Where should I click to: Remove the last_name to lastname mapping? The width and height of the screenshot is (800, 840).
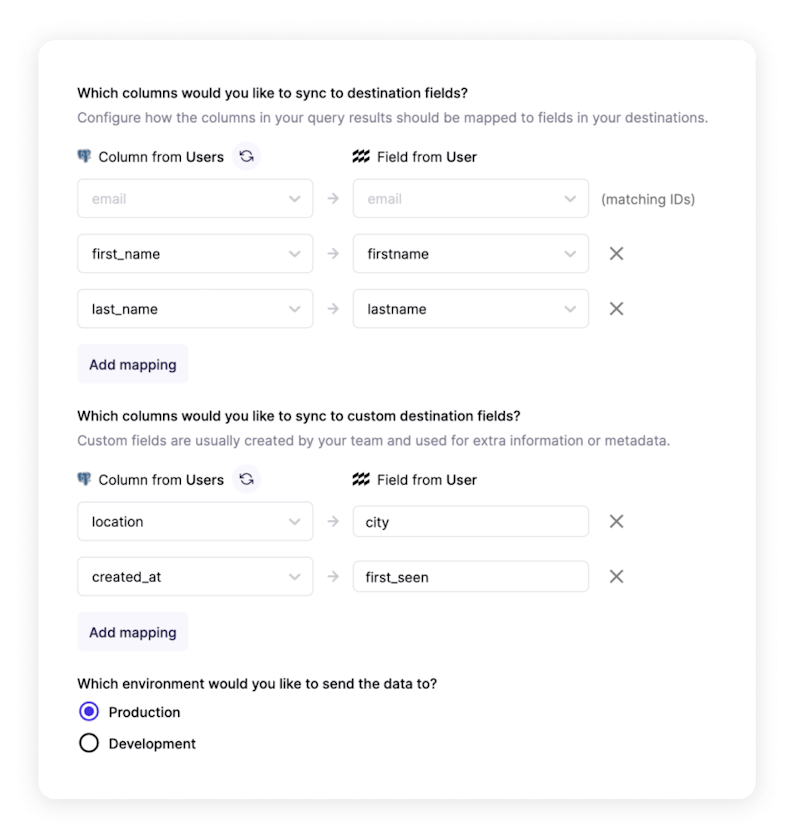[x=616, y=309]
